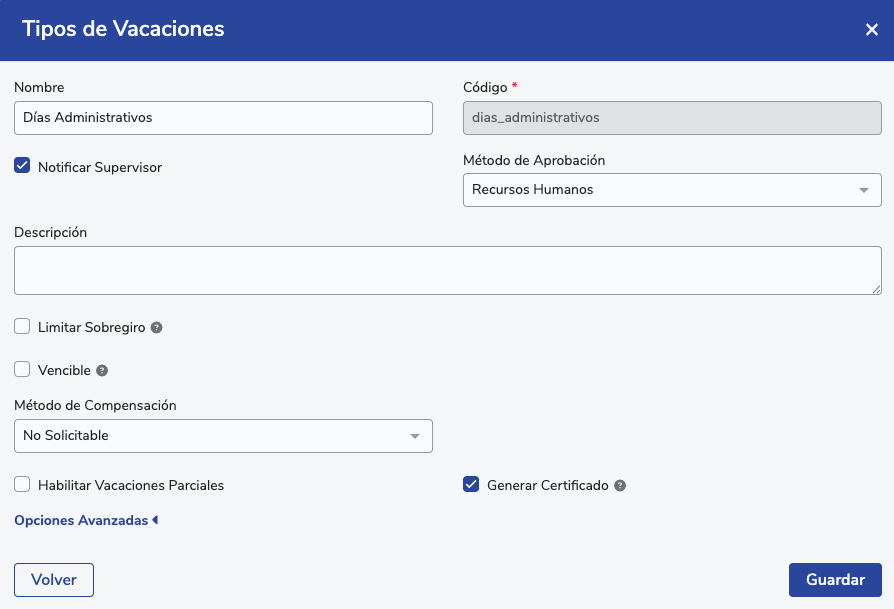This screenshot has height=609, width=894.
Task: Click the disabled Código field
Action: 671,118
